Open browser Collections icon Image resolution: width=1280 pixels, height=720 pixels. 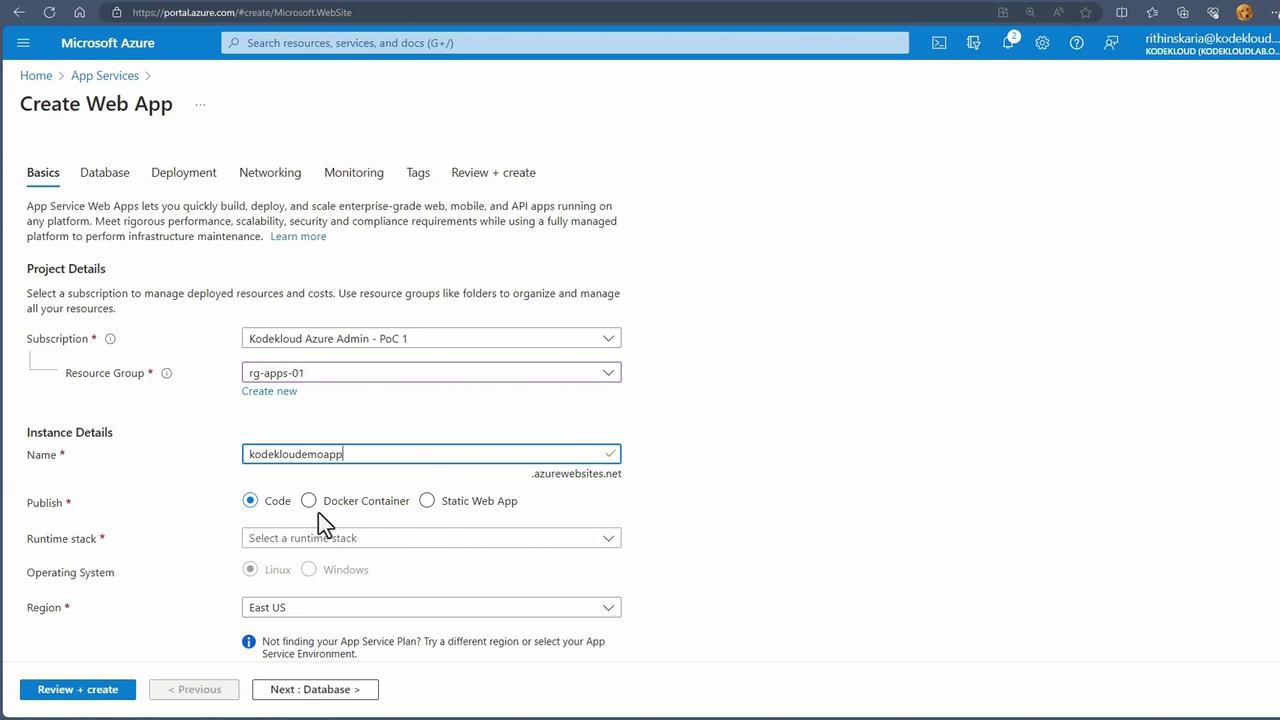point(1183,12)
